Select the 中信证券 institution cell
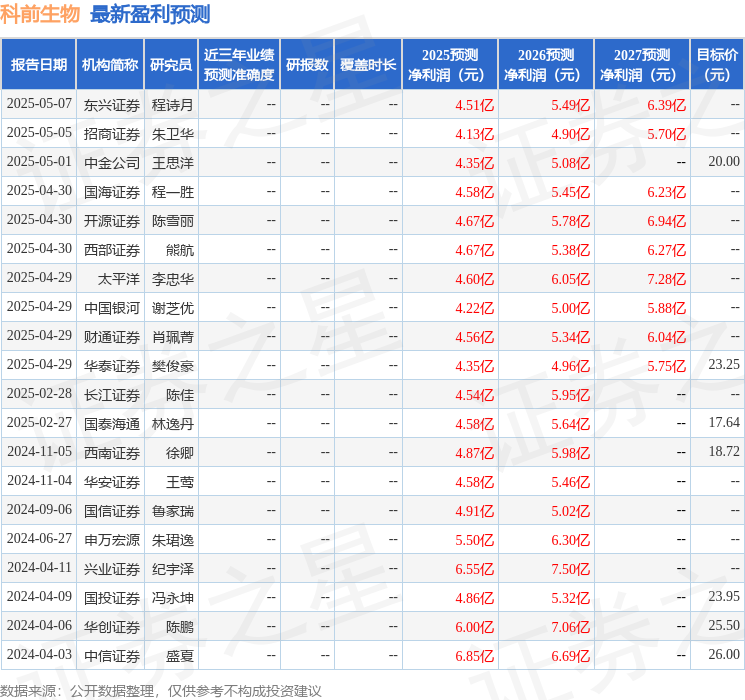Viewport: 745px width, 700px height. tap(112, 656)
